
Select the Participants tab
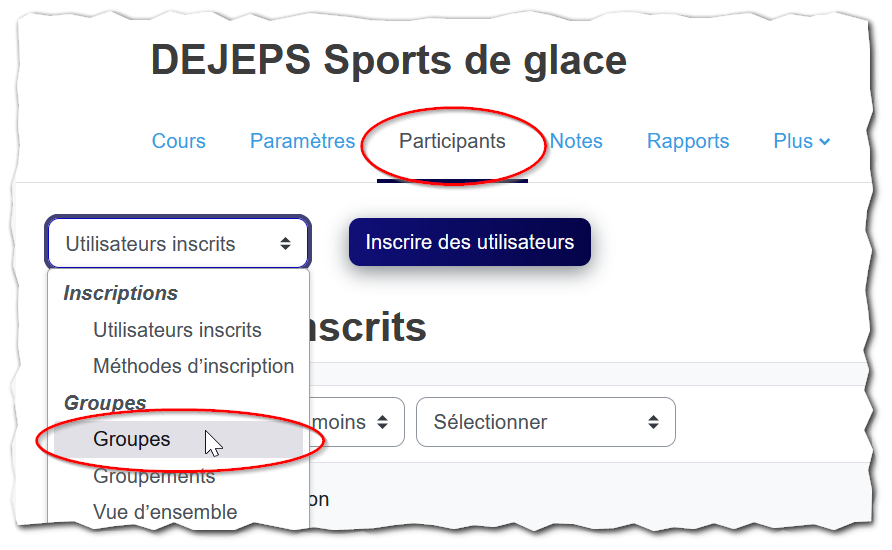[452, 141]
